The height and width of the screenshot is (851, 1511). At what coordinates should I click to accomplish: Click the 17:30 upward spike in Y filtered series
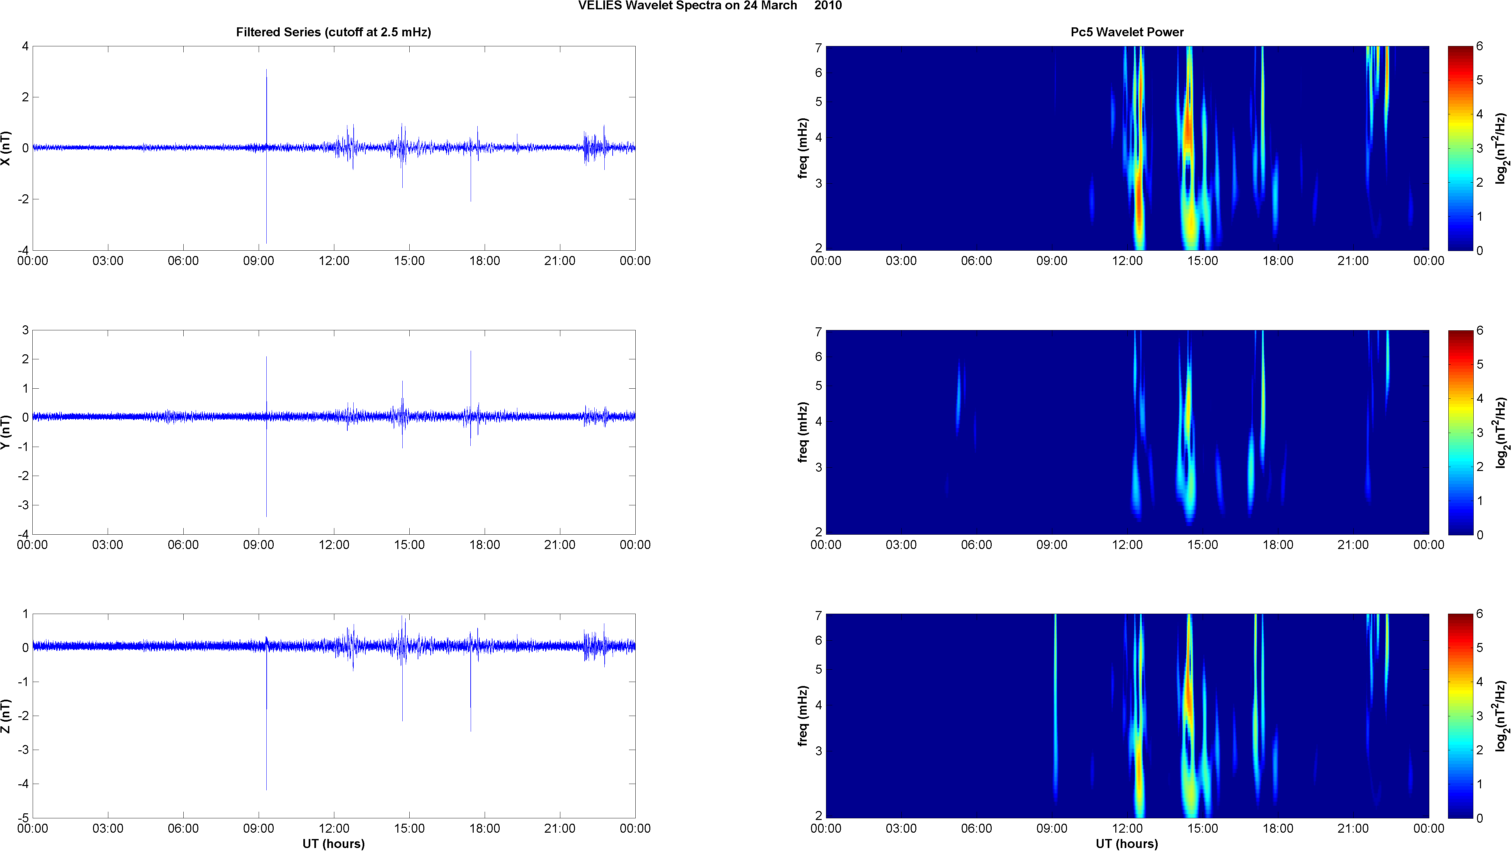(x=471, y=382)
